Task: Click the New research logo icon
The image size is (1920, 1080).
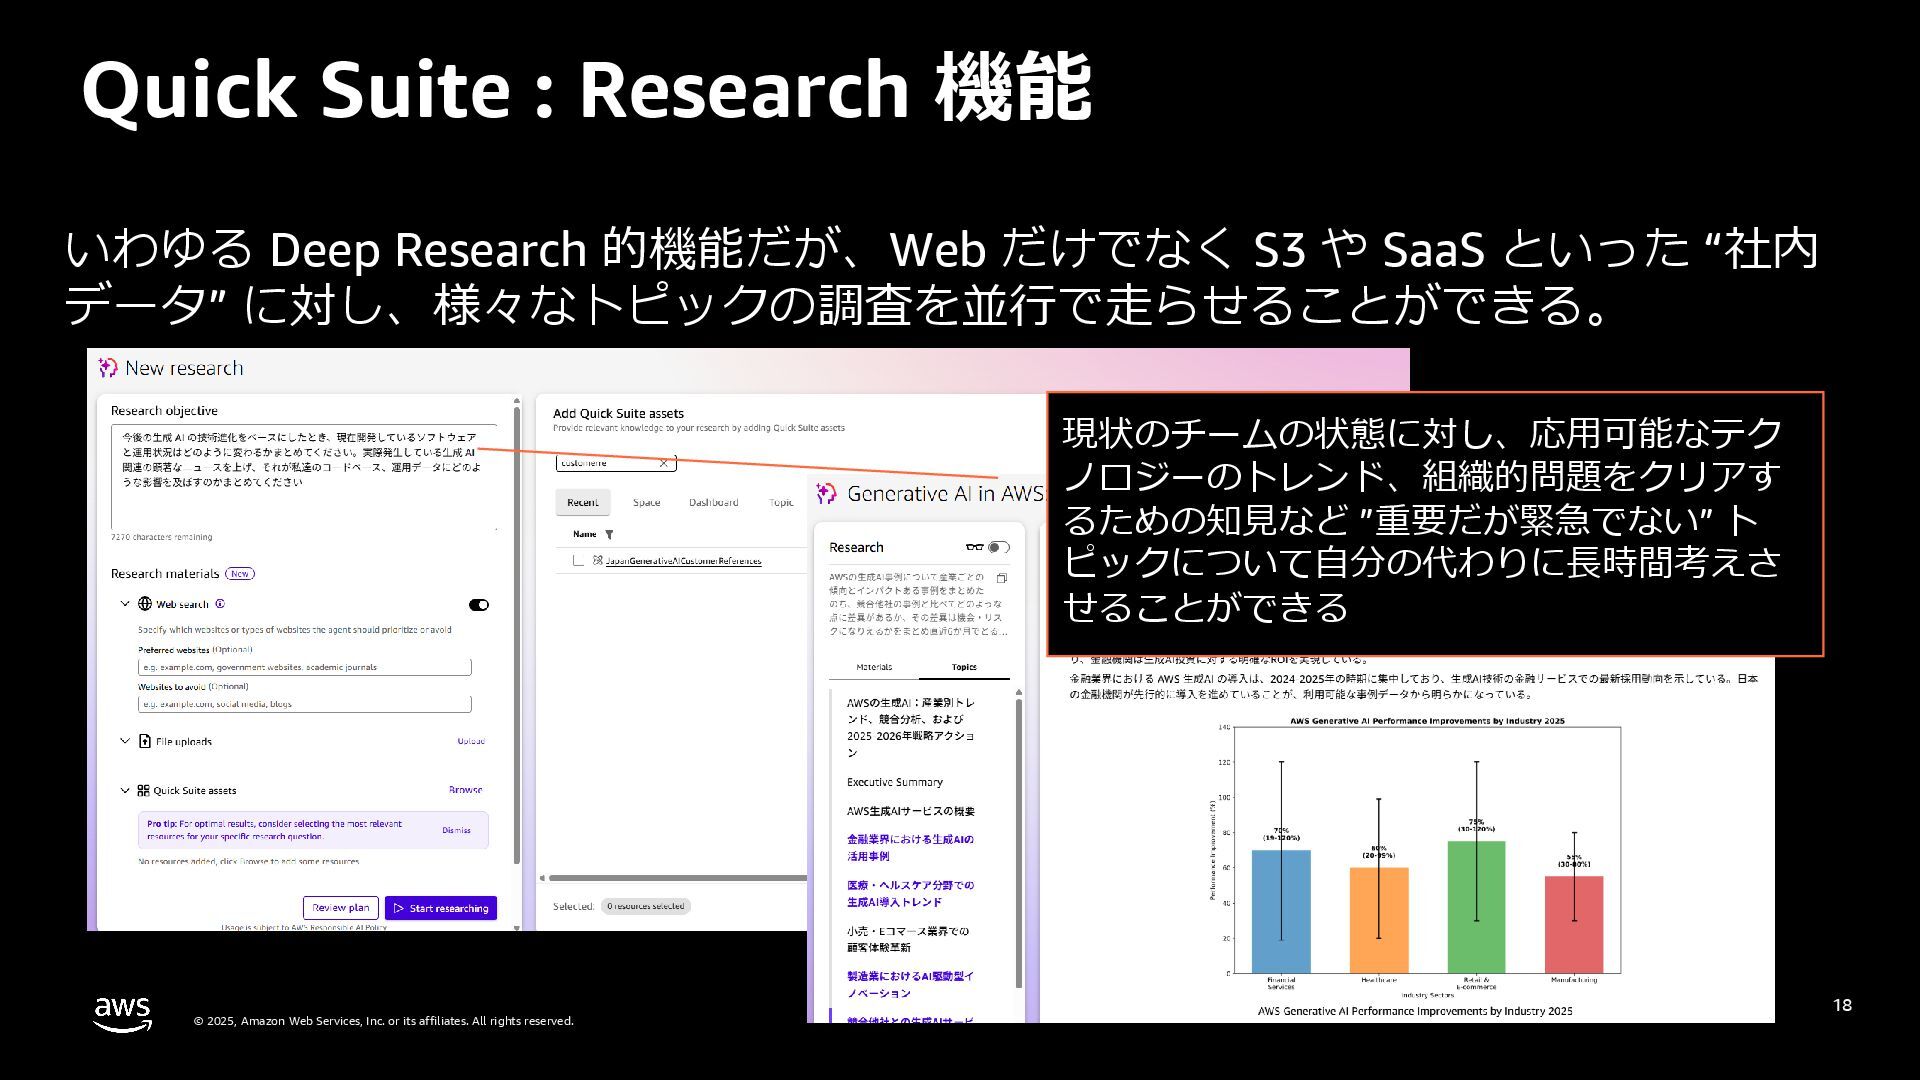Action: click(108, 368)
